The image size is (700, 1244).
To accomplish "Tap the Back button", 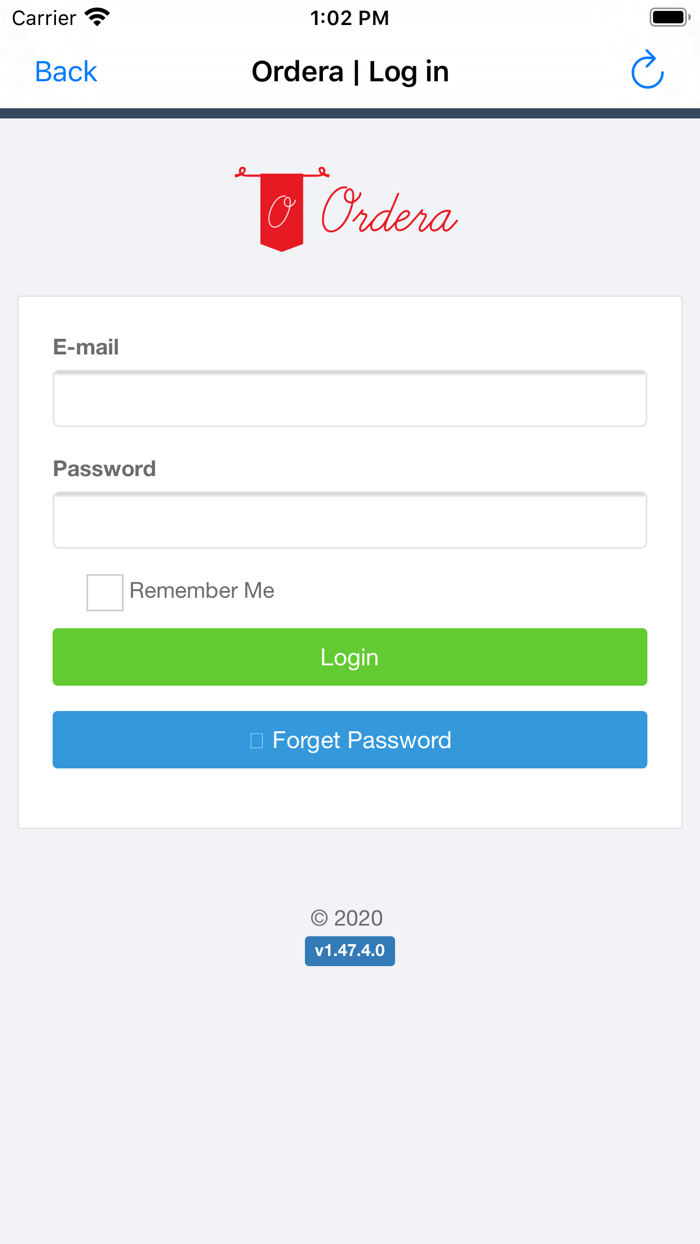I will [66, 72].
